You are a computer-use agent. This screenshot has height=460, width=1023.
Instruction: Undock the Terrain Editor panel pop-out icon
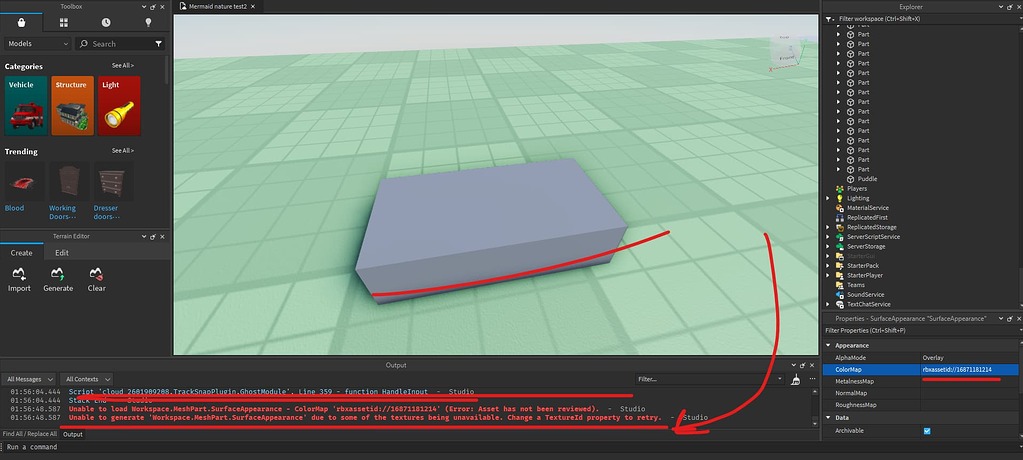[x=153, y=237]
